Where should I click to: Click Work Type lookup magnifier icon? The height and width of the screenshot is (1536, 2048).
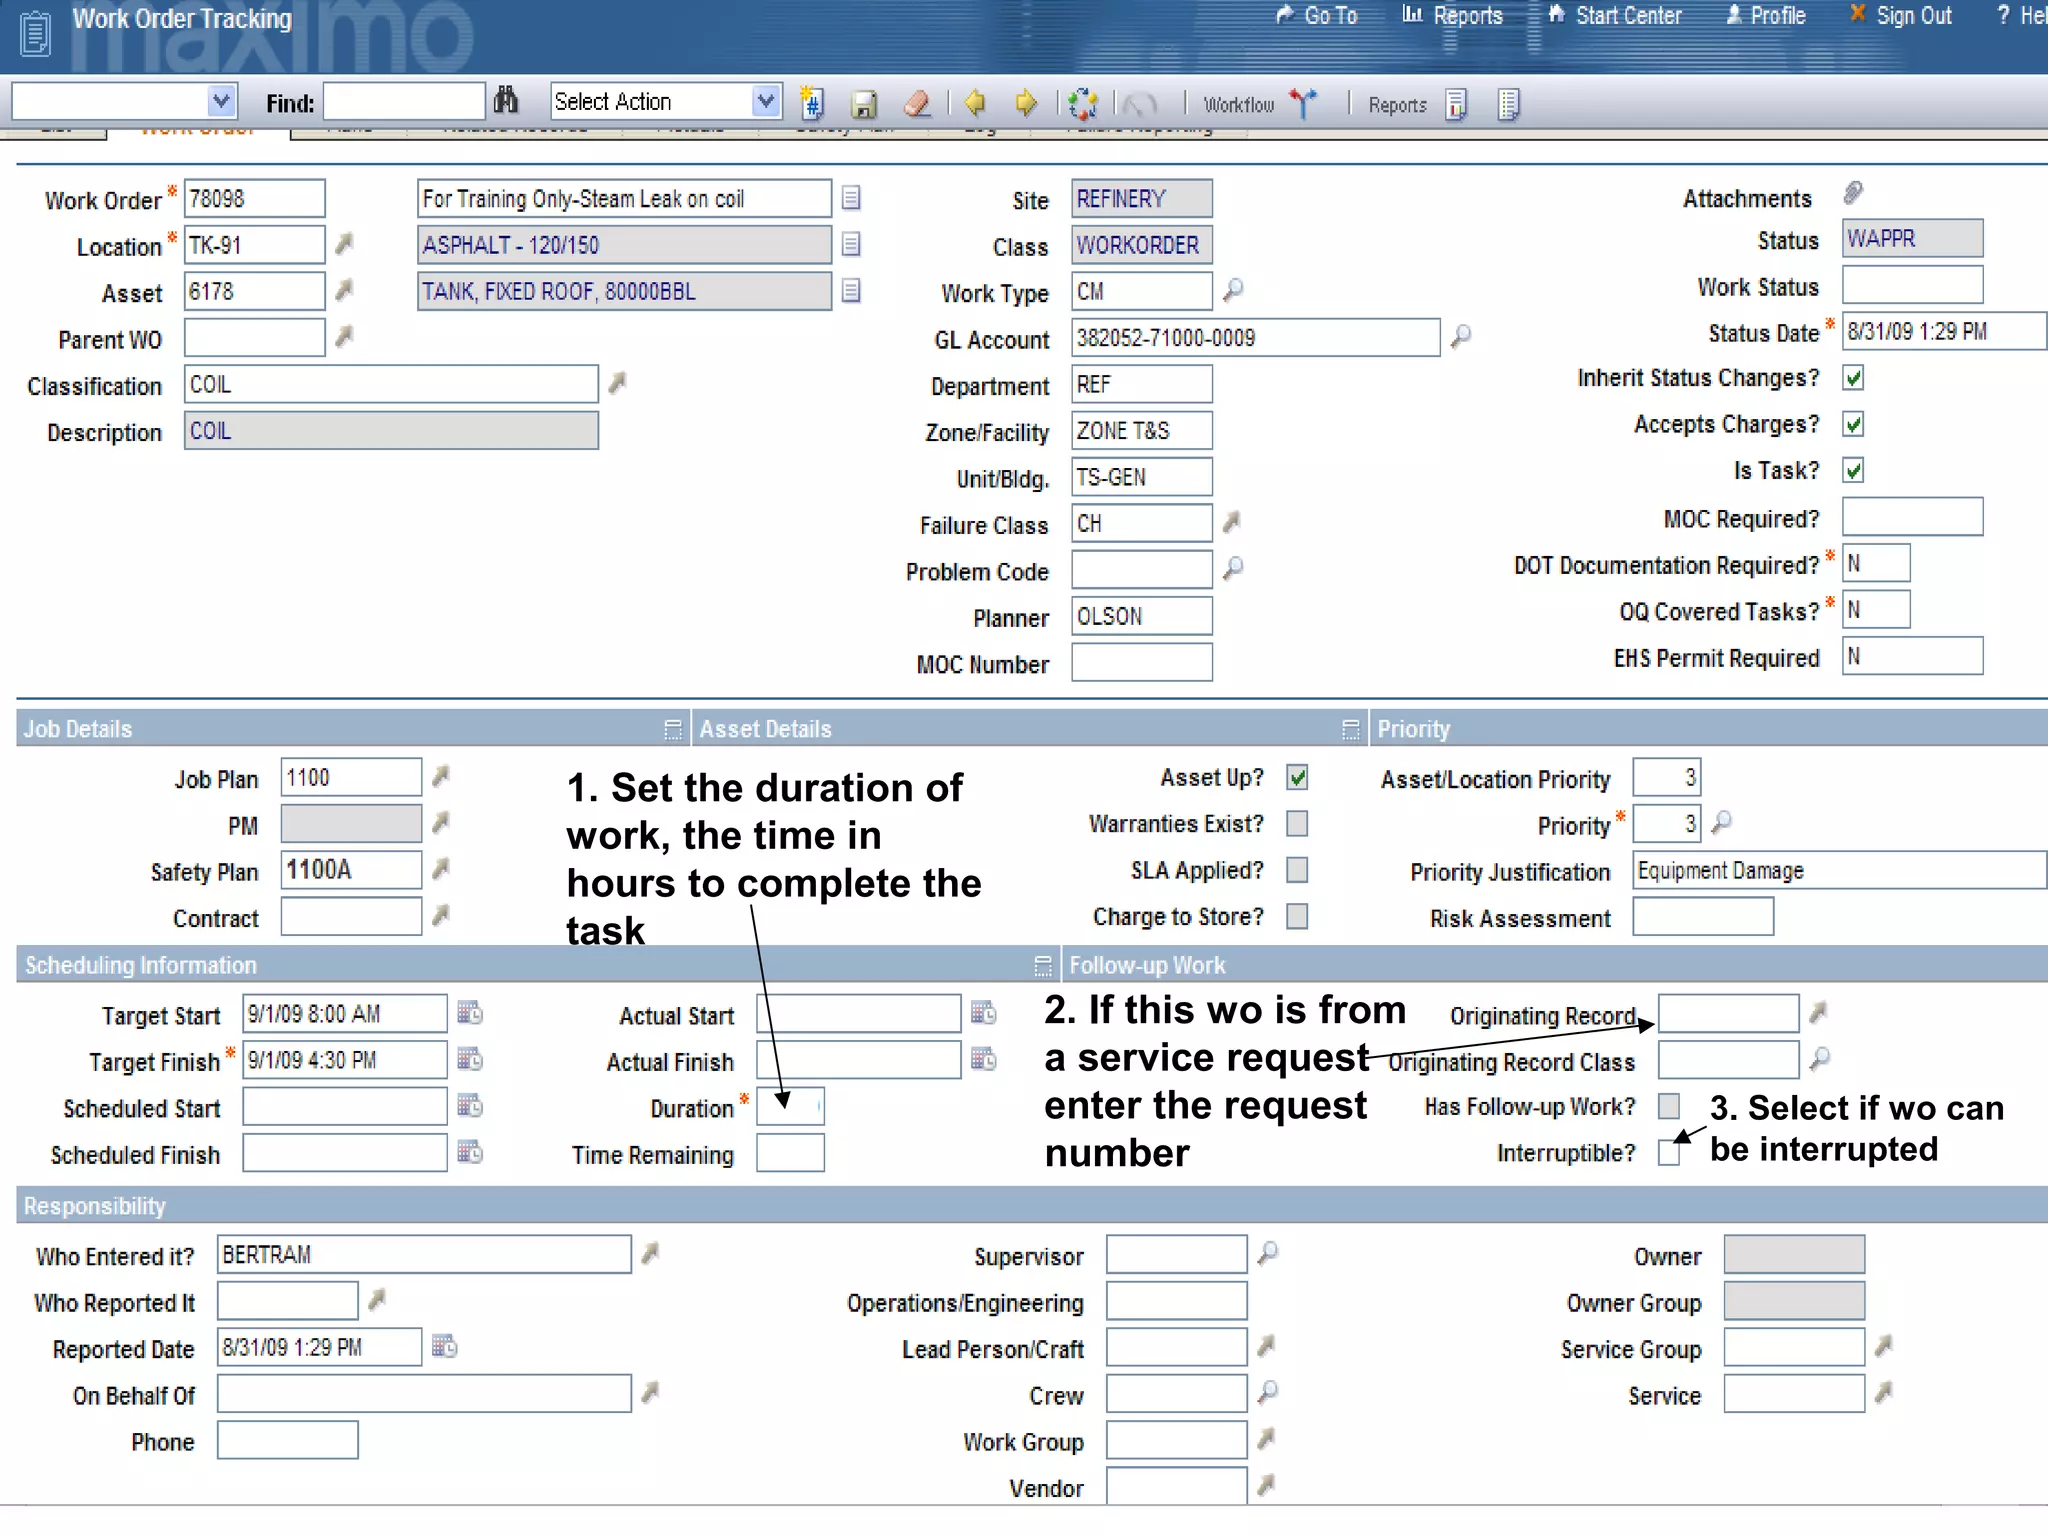(1234, 290)
